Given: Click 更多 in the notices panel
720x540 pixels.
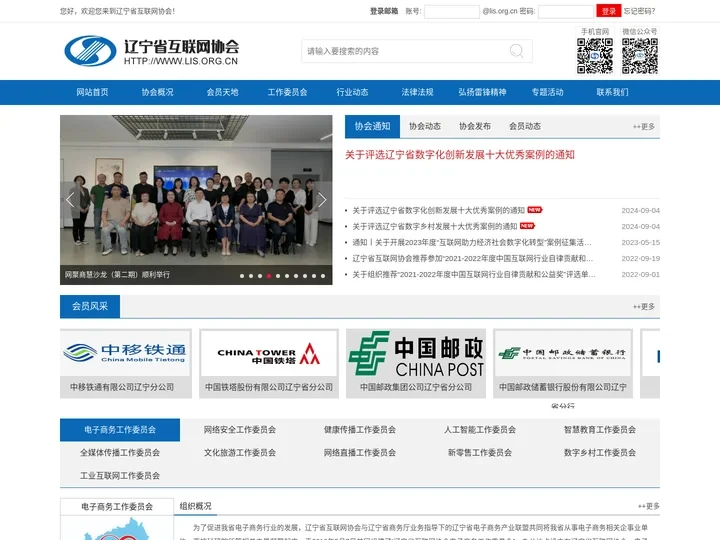Looking at the screenshot, I should coord(644,127).
